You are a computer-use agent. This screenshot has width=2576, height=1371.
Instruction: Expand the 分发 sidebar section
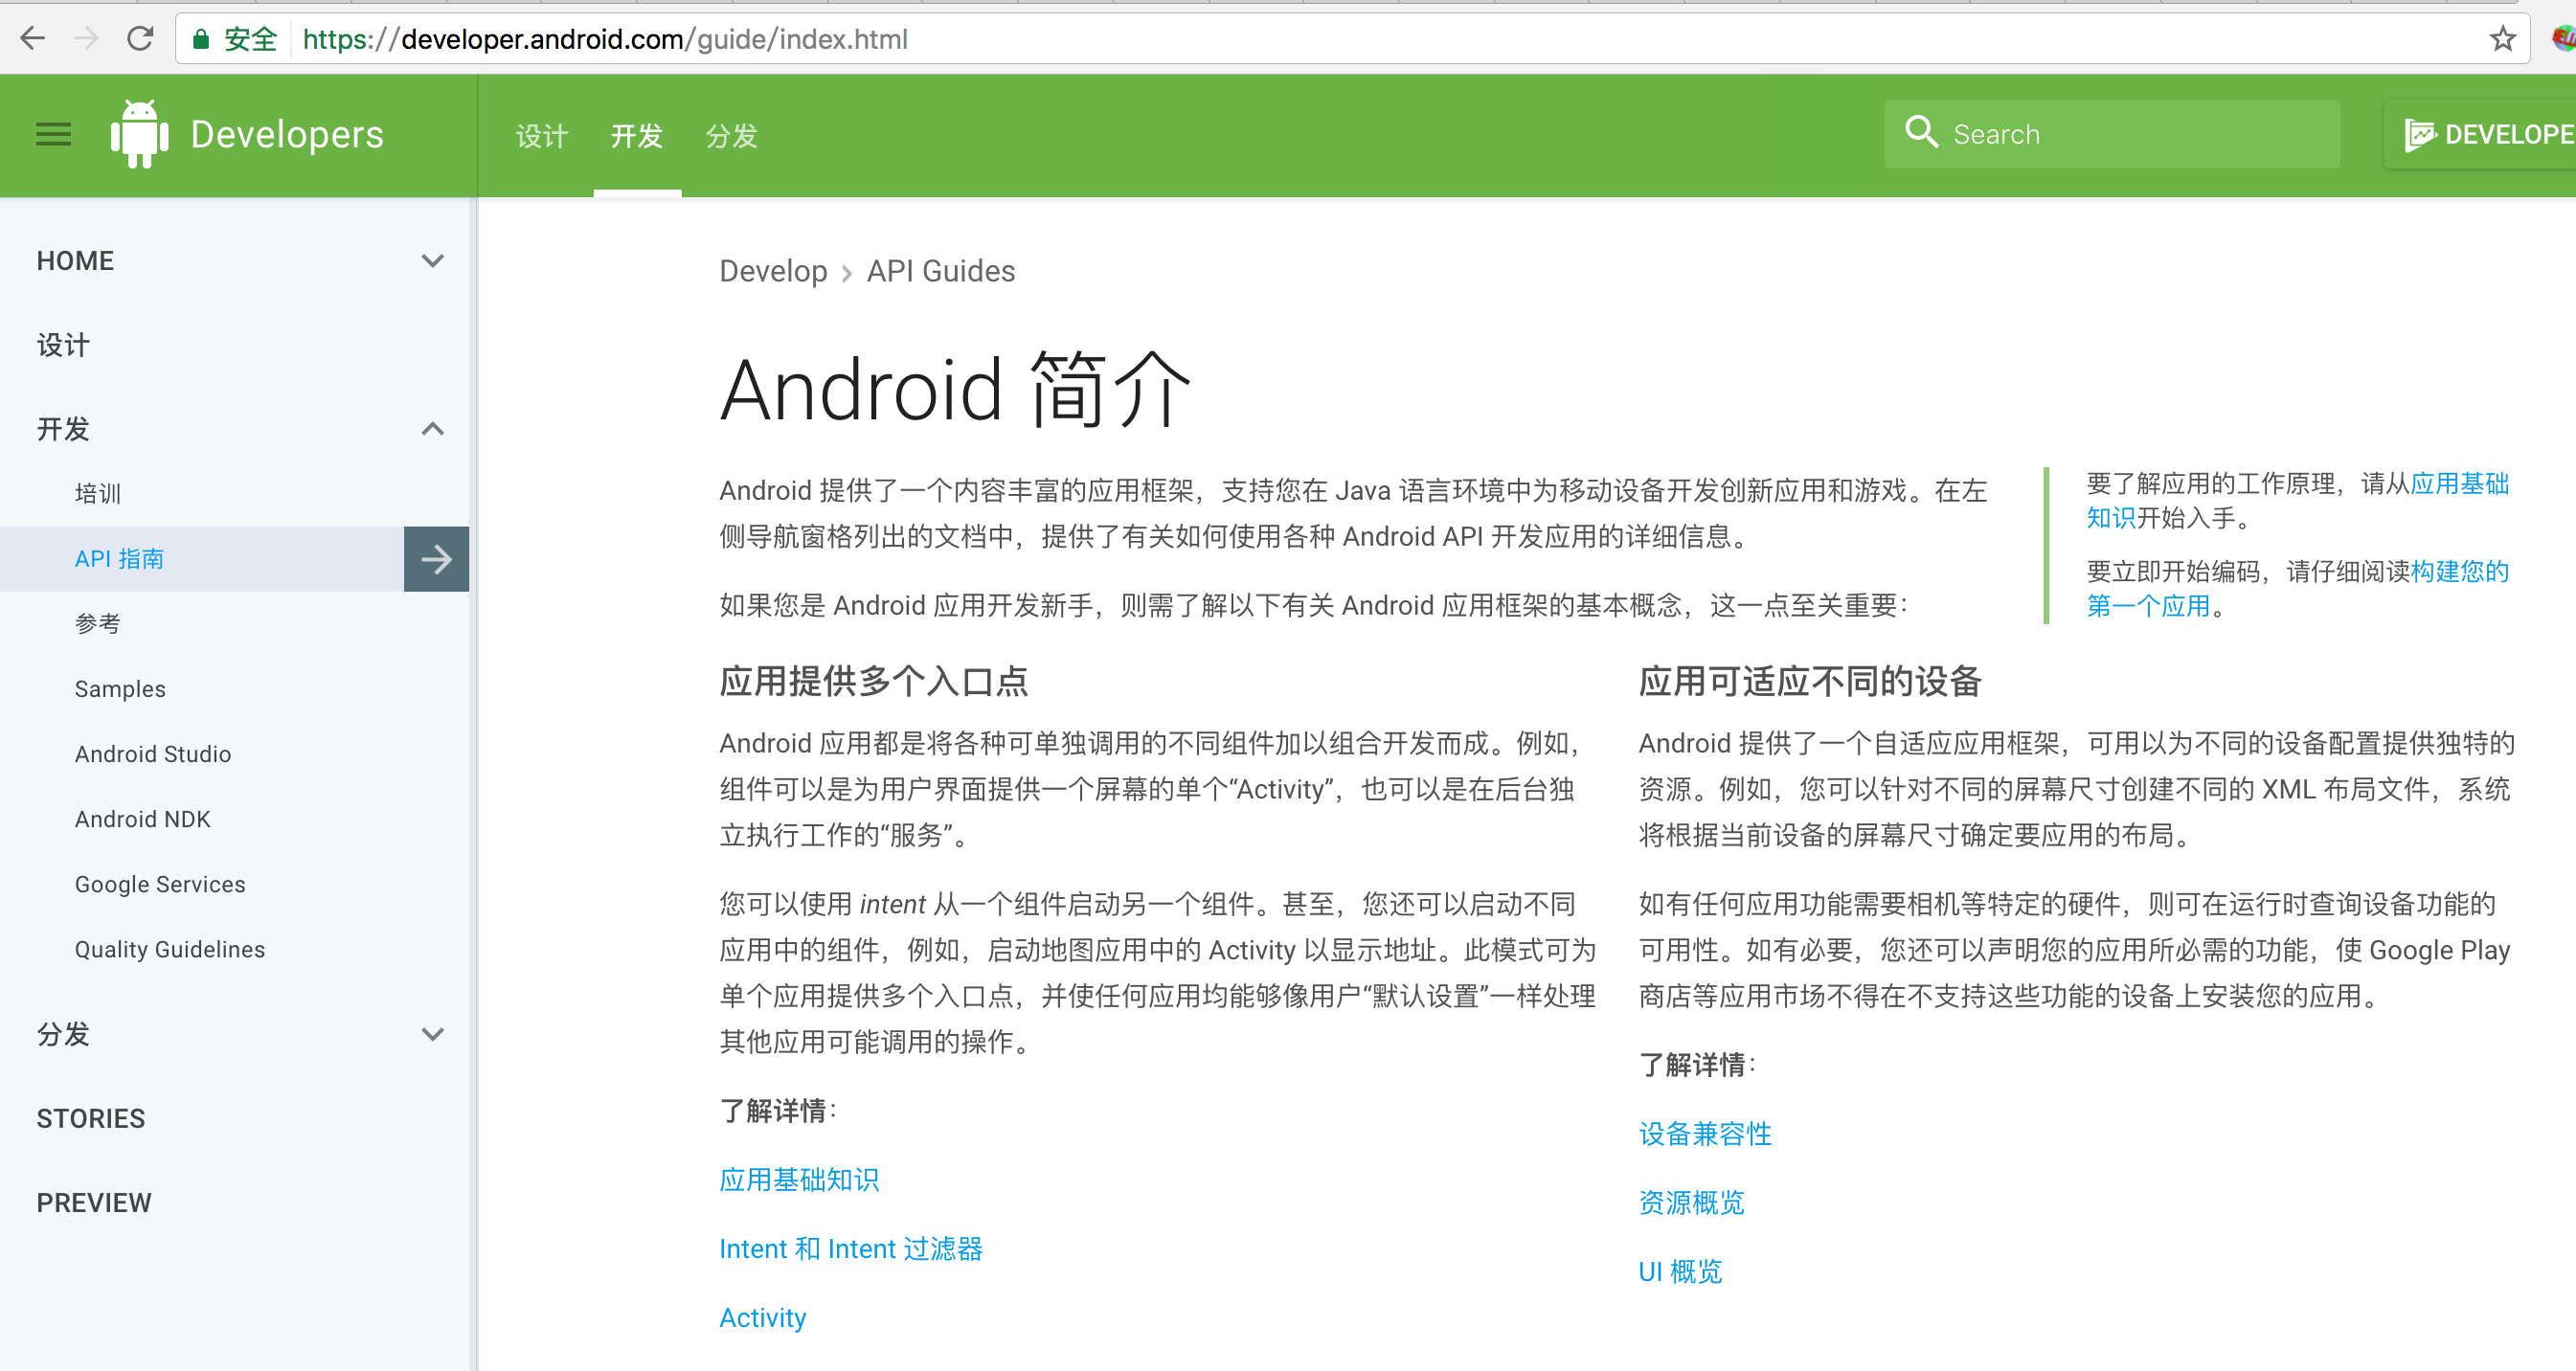pyautogui.click(x=433, y=1035)
